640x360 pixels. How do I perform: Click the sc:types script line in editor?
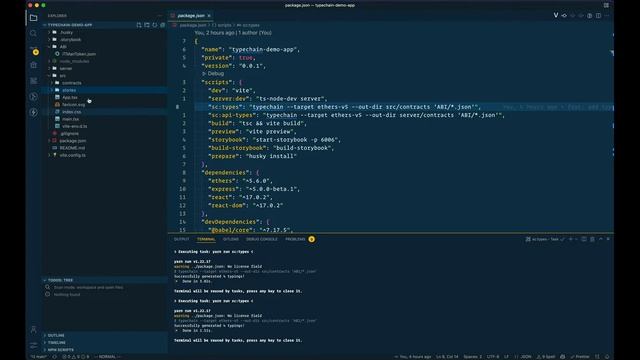344,107
